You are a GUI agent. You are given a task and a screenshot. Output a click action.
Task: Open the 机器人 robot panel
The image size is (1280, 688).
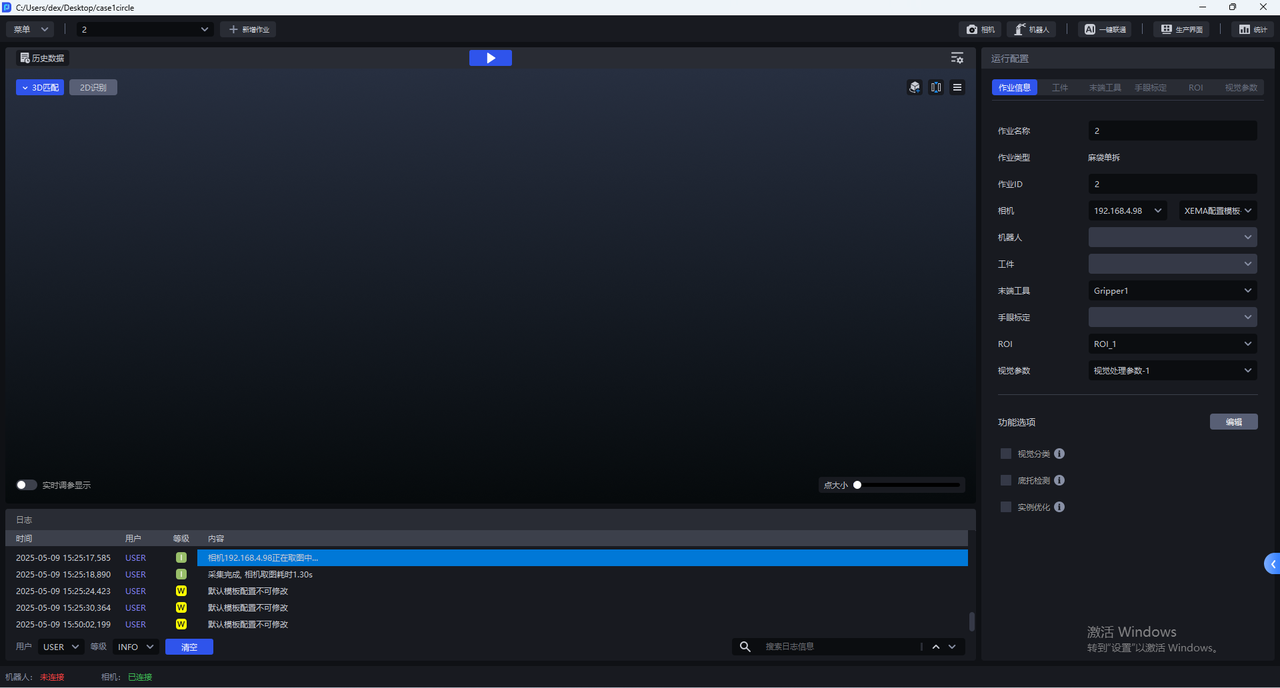pos(1030,30)
